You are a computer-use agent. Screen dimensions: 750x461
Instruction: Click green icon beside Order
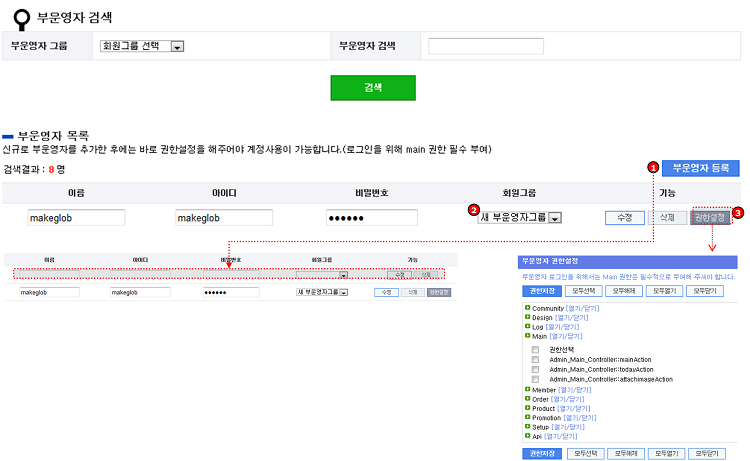point(527,399)
